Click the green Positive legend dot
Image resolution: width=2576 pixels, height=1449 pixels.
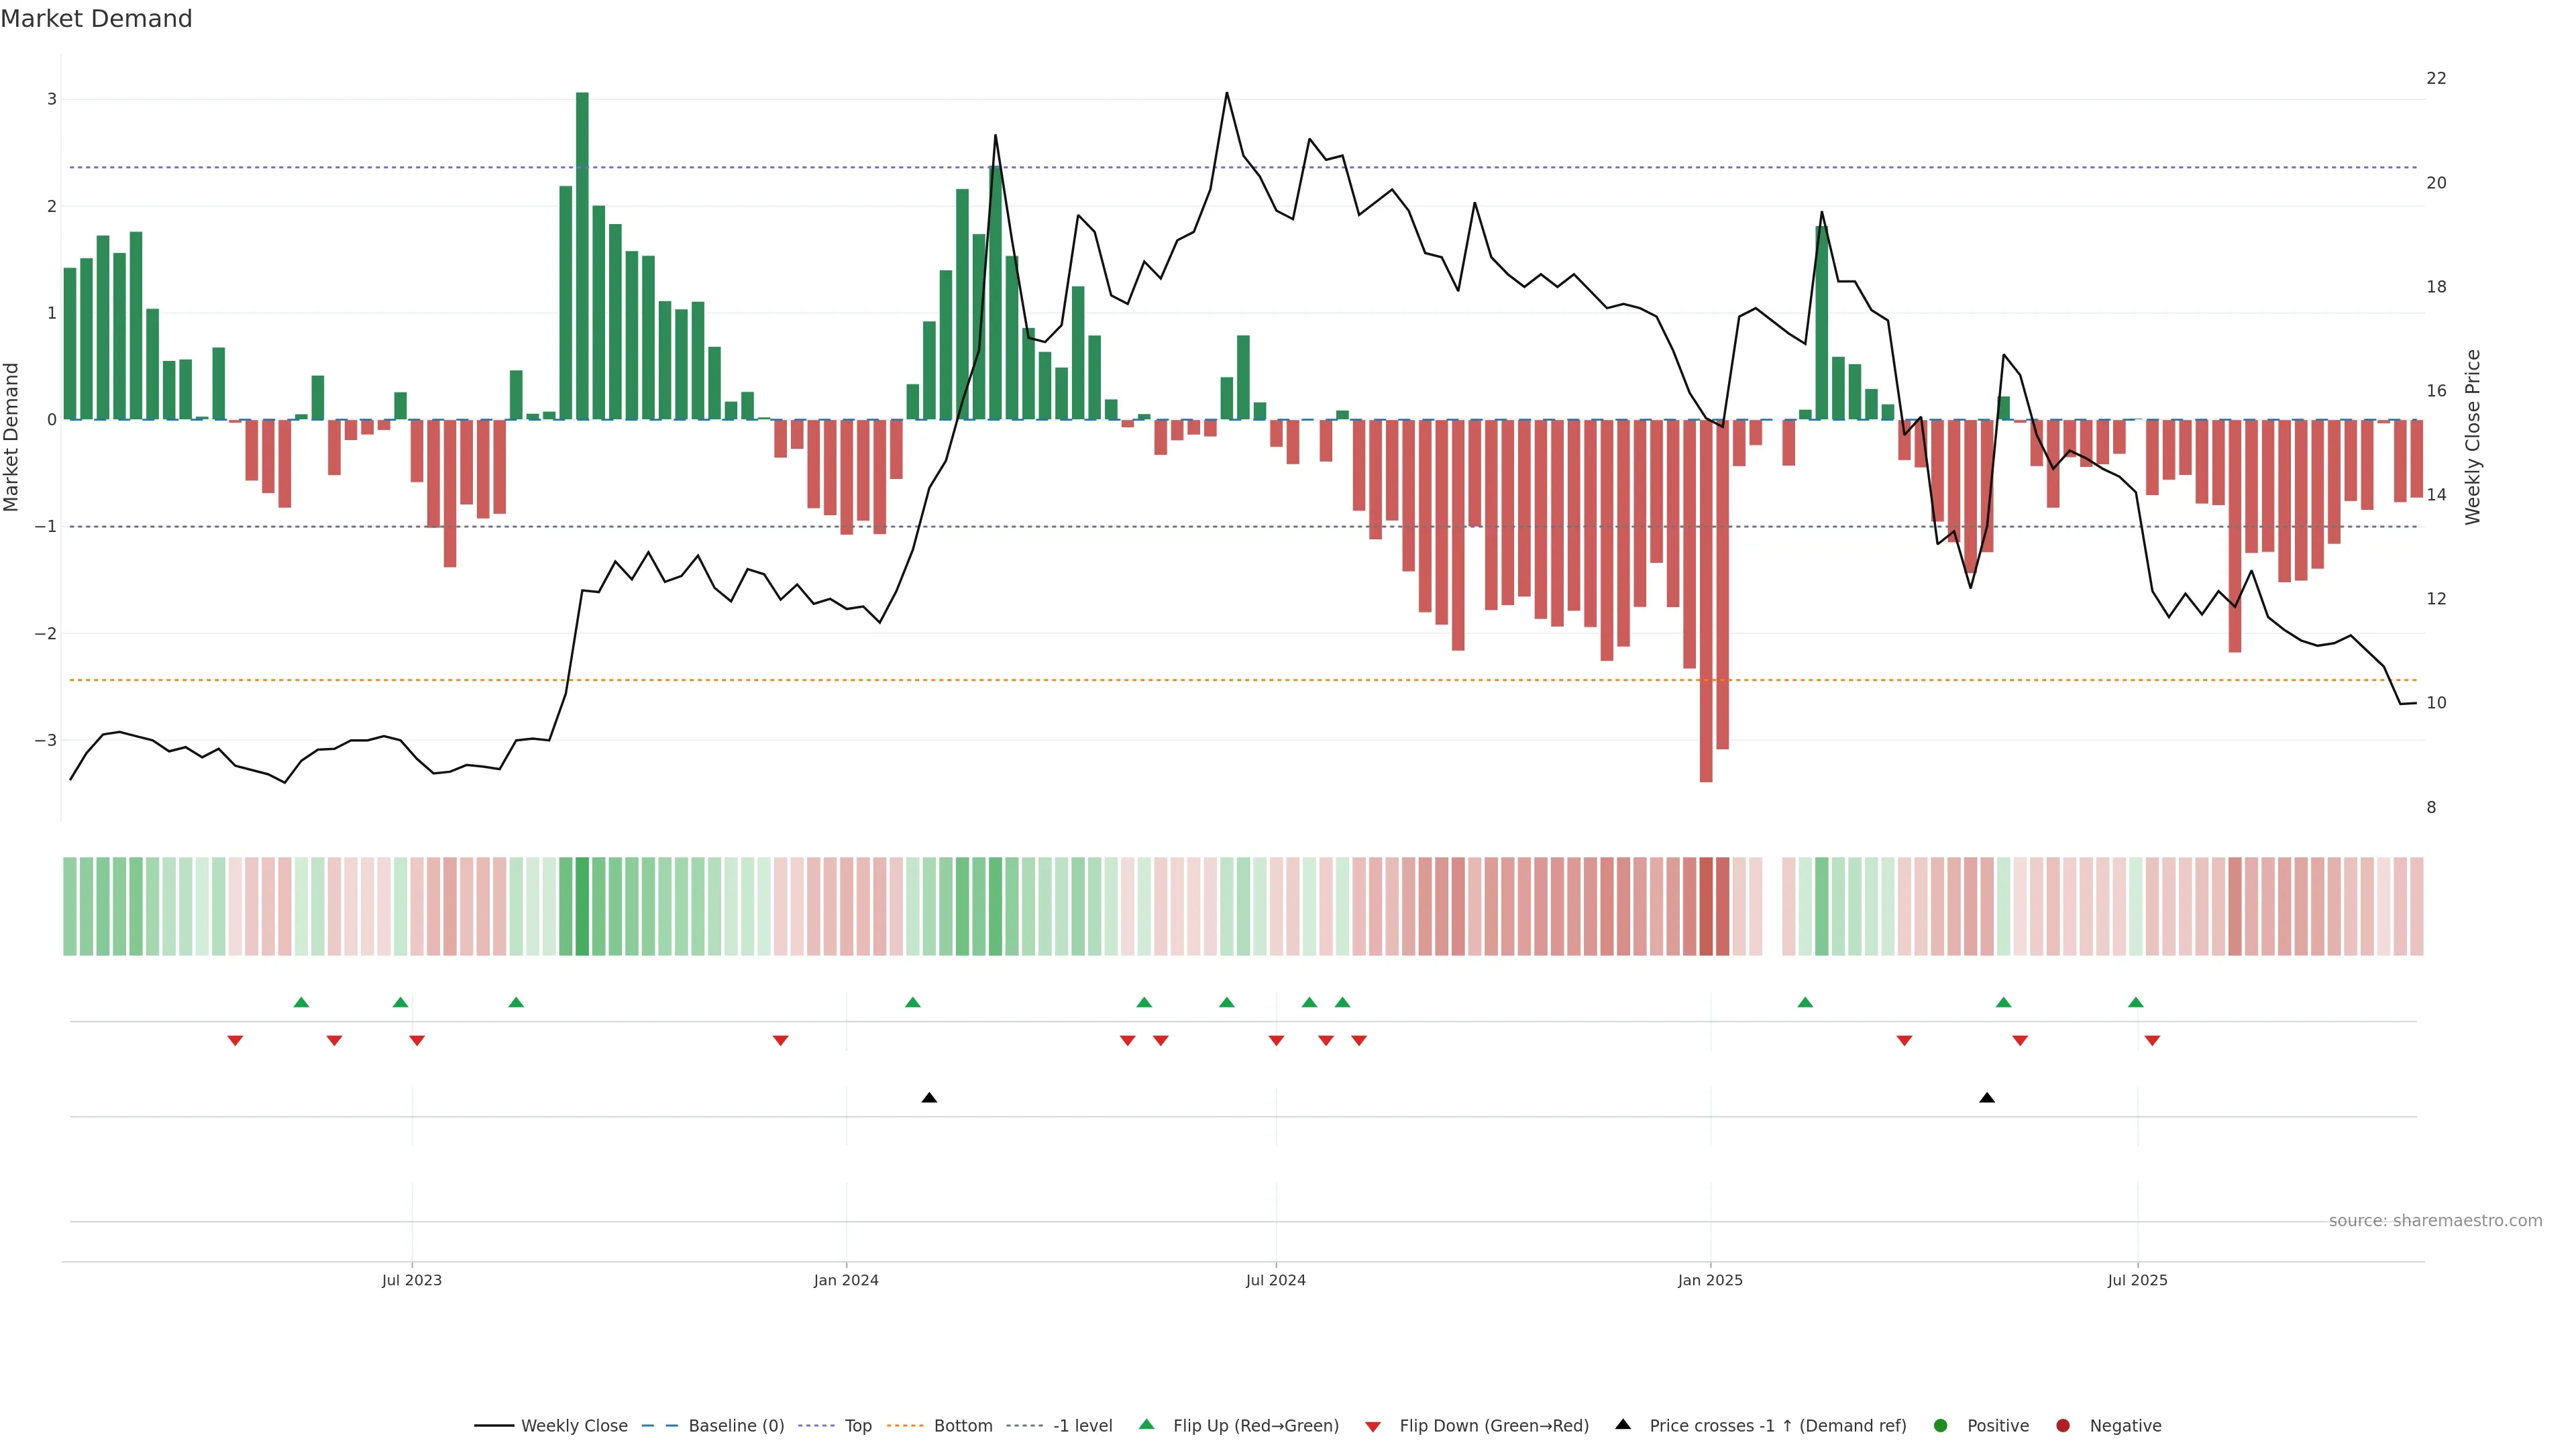pos(1941,1426)
